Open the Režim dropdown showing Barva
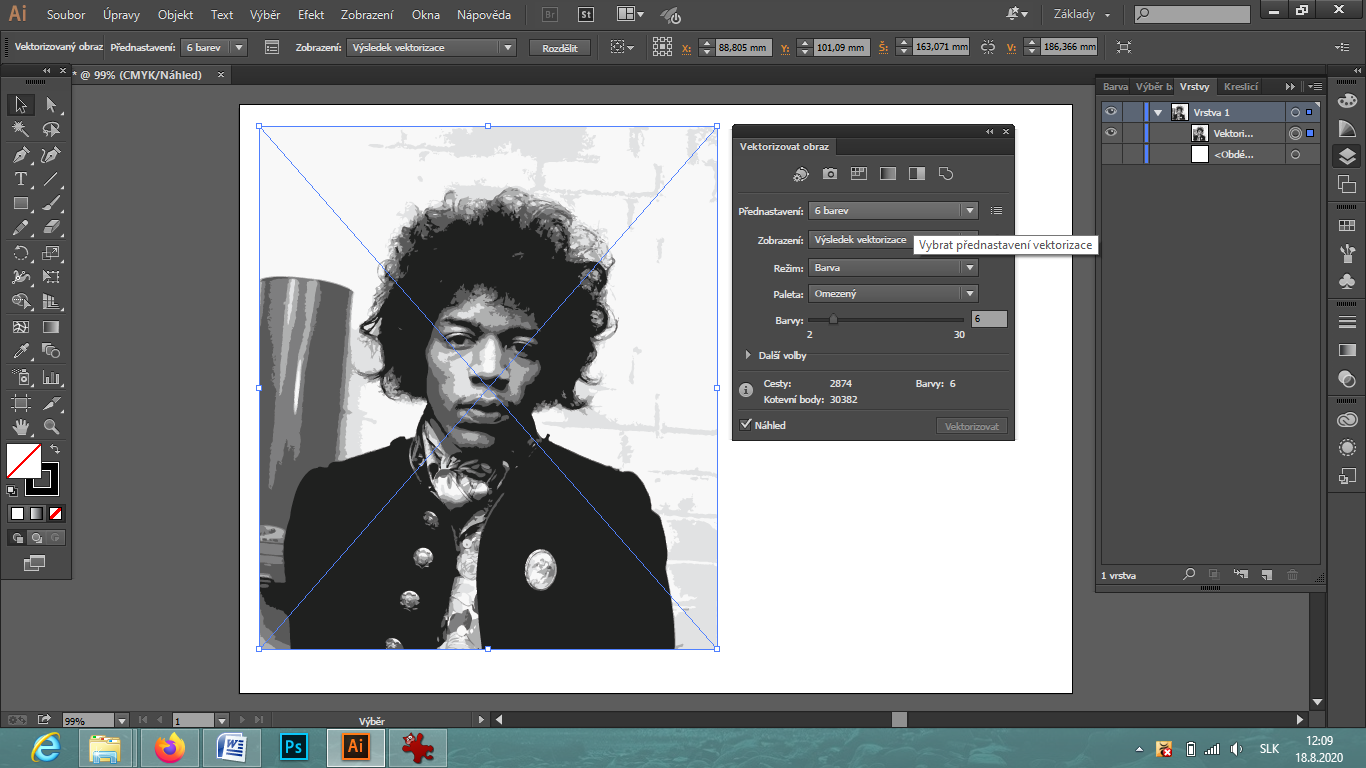Viewport: 1366px width, 768px height. [x=893, y=268]
